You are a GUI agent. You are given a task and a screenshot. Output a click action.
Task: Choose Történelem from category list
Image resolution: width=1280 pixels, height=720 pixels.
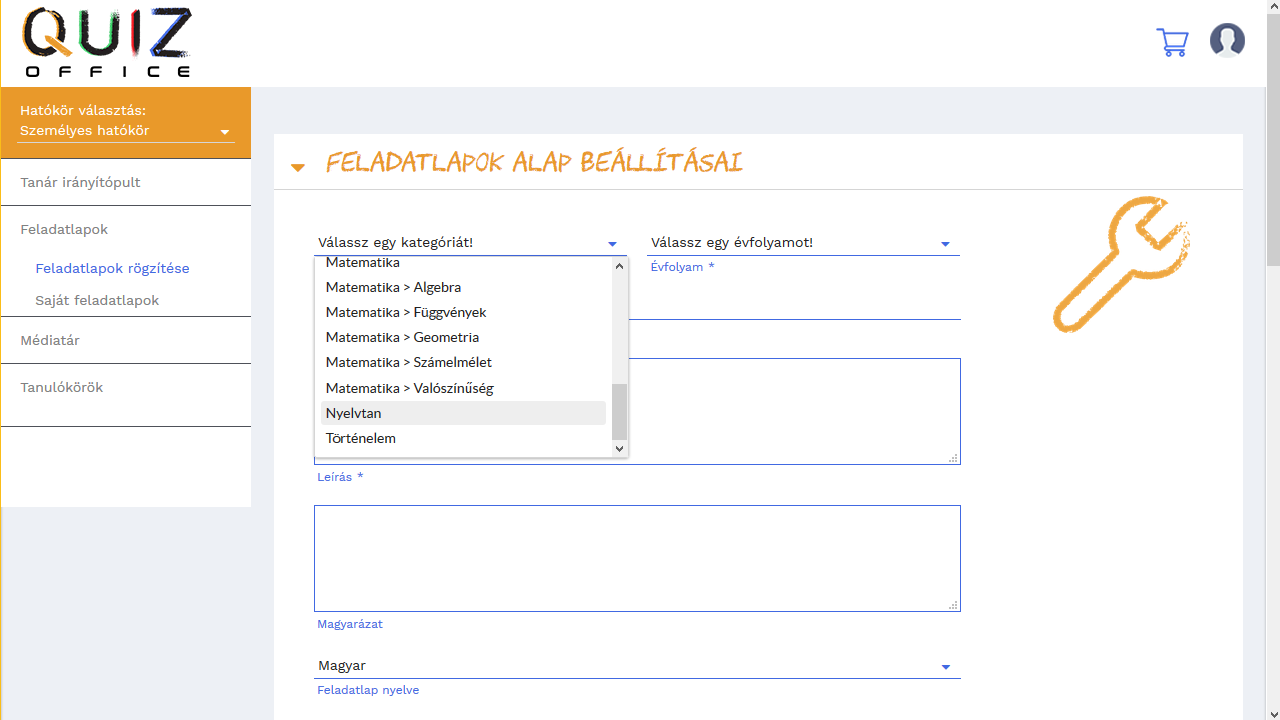point(463,438)
